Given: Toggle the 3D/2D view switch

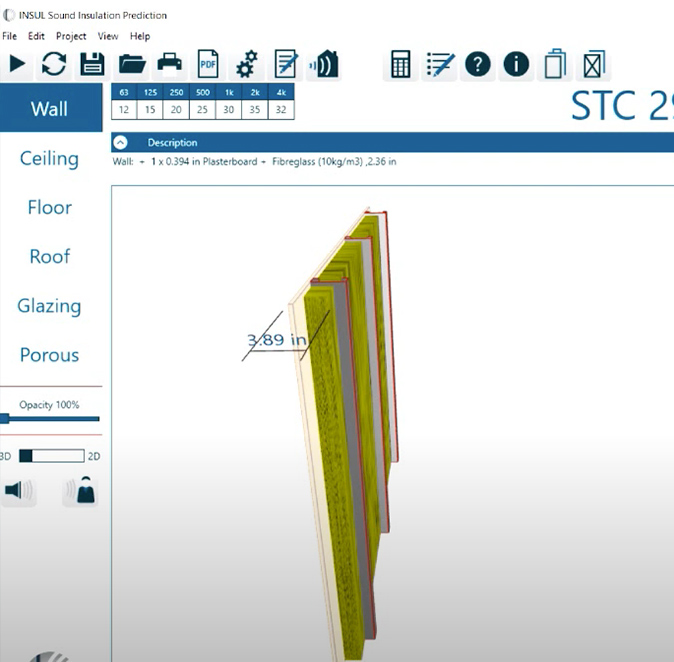Looking at the screenshot, I should (x=50, y=456).
